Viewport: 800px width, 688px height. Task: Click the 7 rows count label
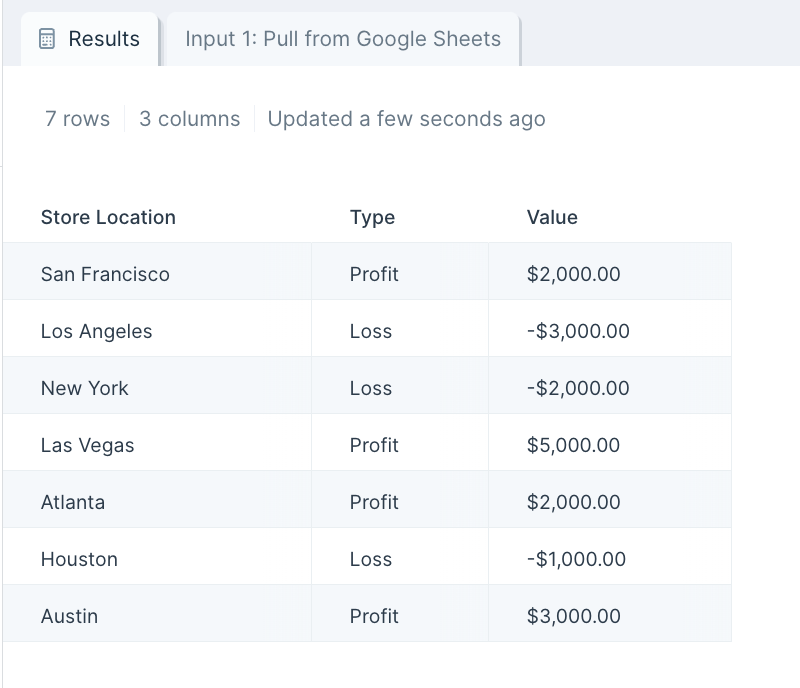[77, 119]
